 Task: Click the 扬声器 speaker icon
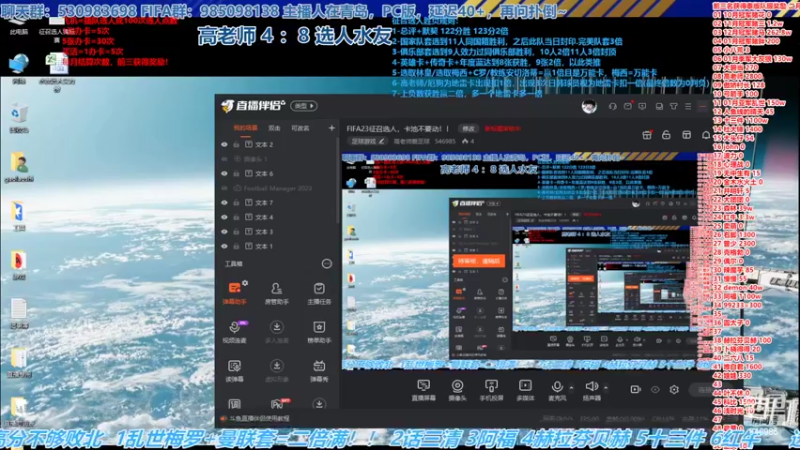(x=591, y=387)
